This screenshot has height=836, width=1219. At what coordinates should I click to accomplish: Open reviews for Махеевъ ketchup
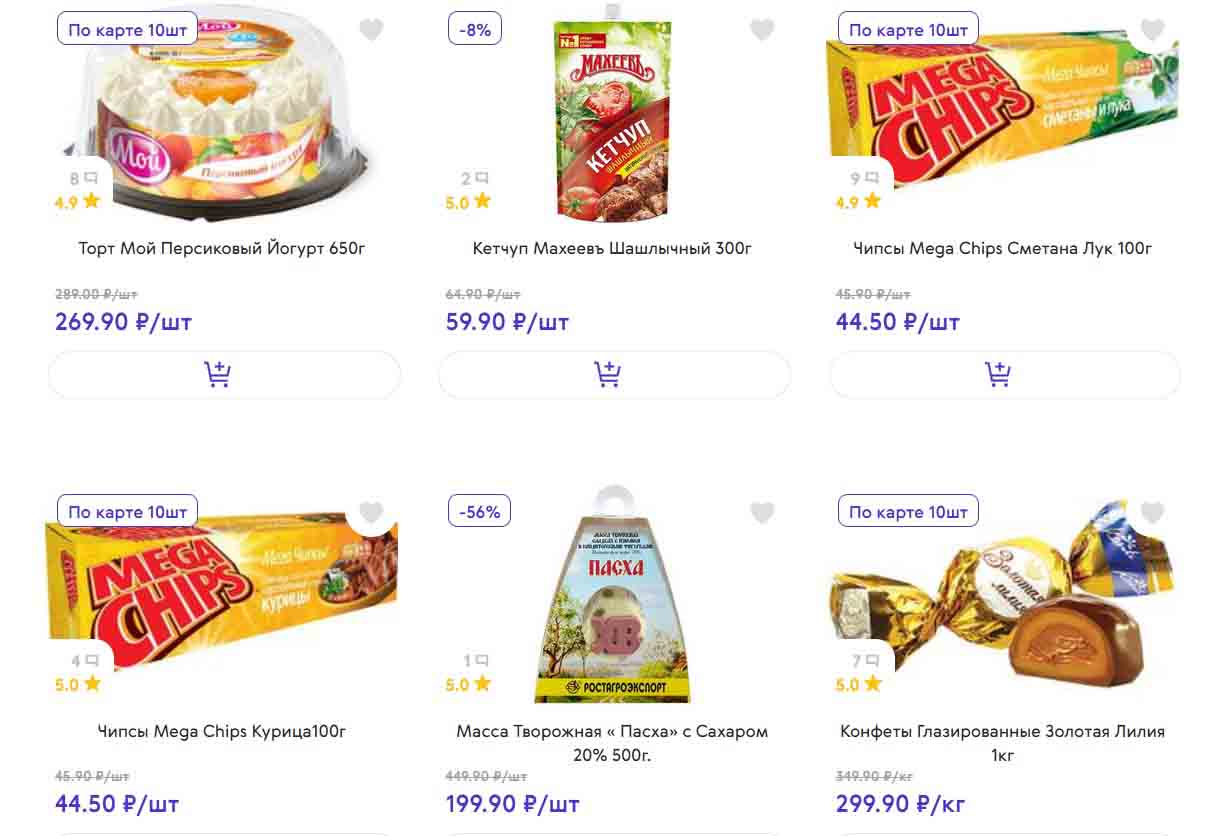[x=474, y=179]
